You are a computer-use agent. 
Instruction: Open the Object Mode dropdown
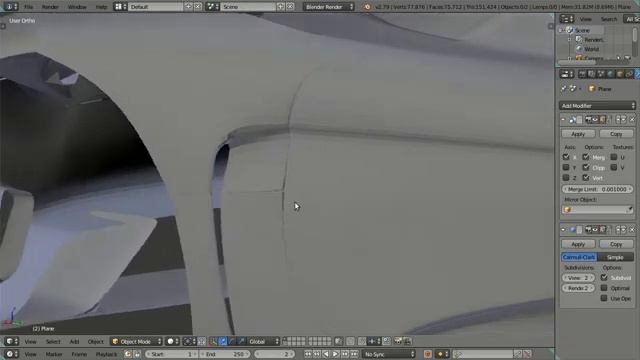click(x=136, y=342)
